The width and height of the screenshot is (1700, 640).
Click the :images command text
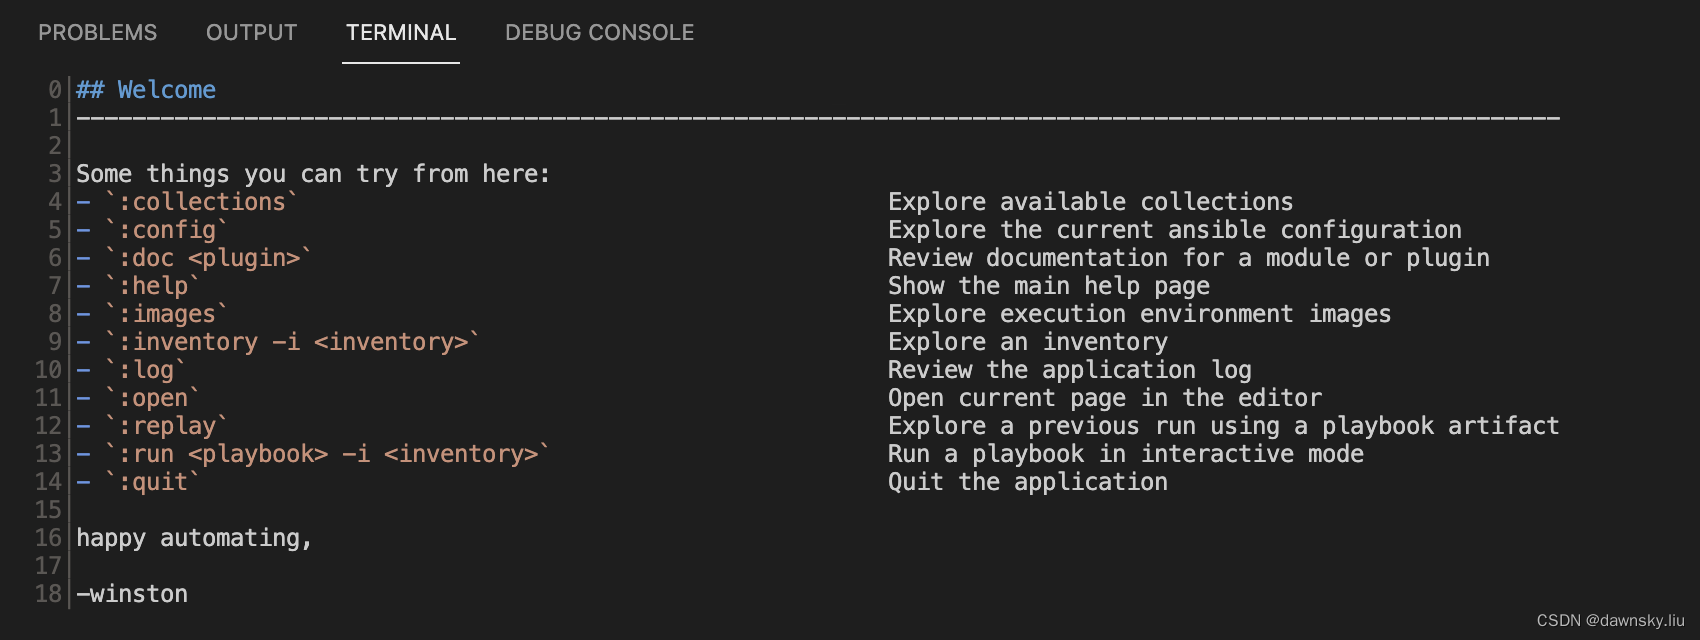[x=165, y=313]
